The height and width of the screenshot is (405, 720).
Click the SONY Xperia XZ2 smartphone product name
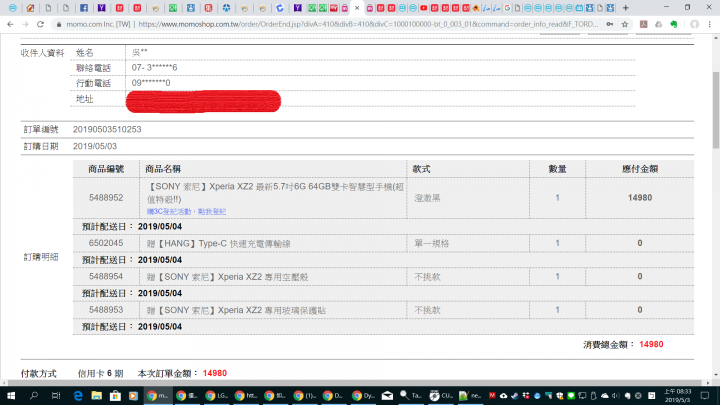coord(276,193)
